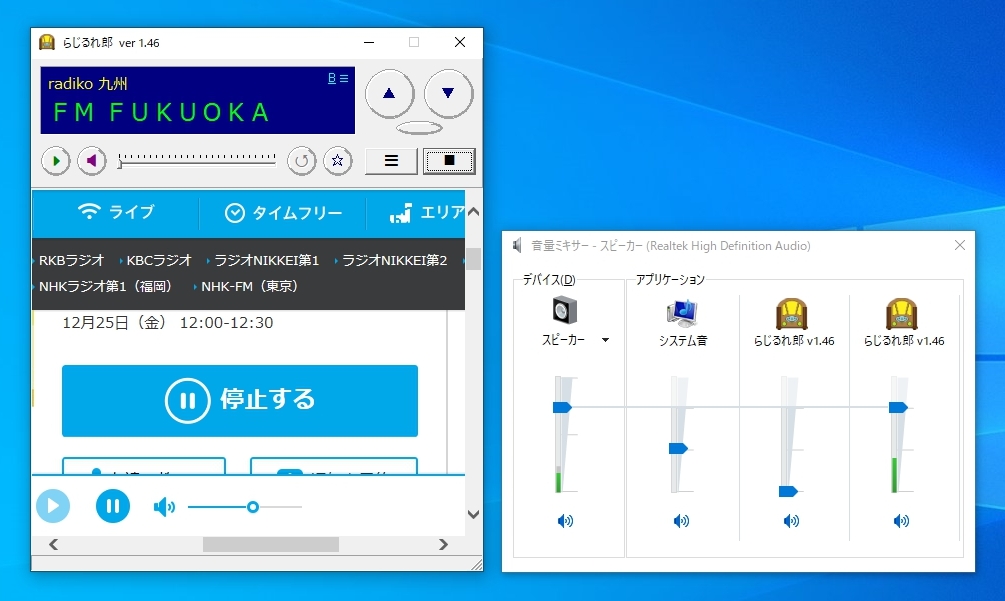Click the small oval button below arrows
The image size is (1005, 601).
419,128
